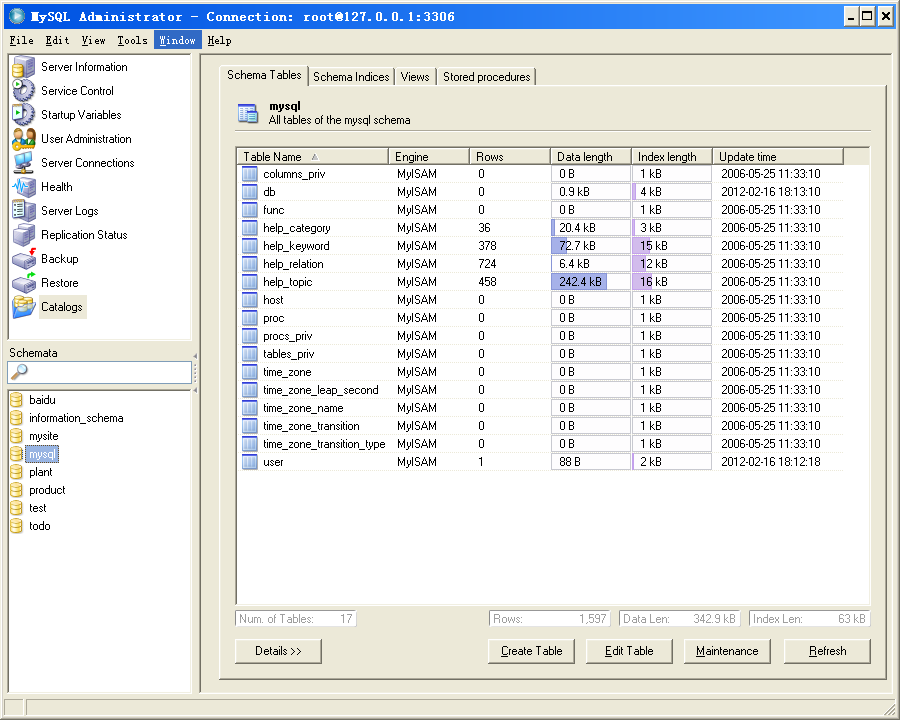The image size is (900, 720).
Task: Sort by the Index length column header
Action: [x=672, y=157]
